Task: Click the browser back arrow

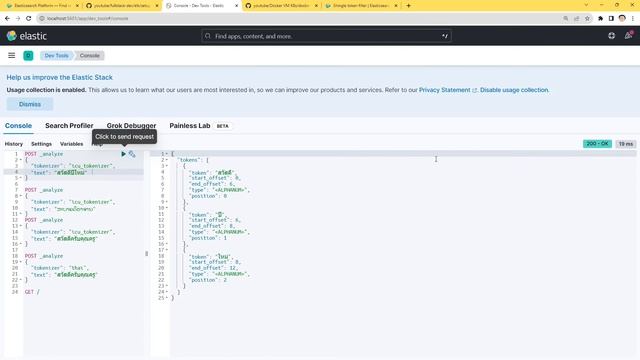Action: pyautogui.click(x=7, y=18)
